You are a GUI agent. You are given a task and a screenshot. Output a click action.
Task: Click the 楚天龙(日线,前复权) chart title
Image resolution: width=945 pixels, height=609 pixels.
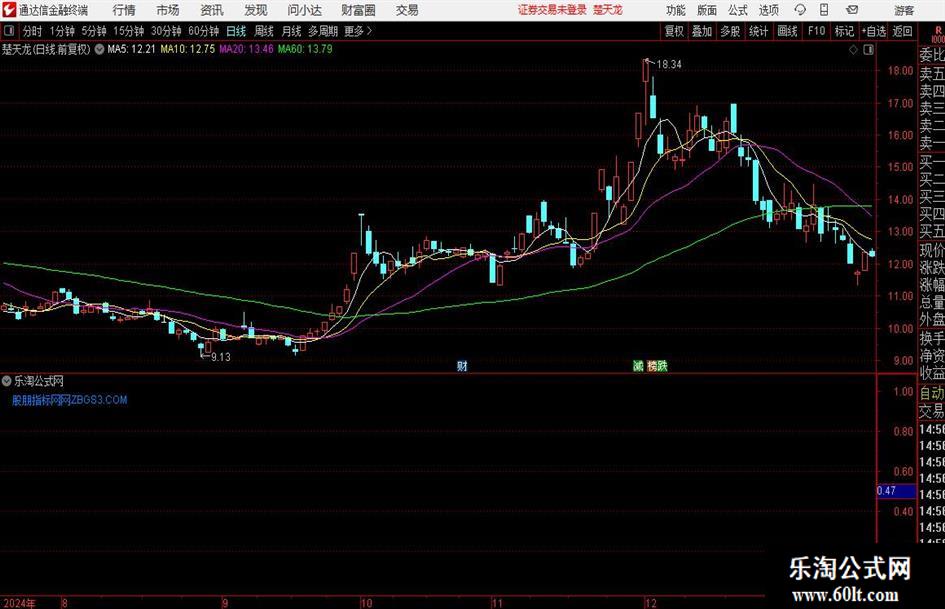(x=46, y=49)
